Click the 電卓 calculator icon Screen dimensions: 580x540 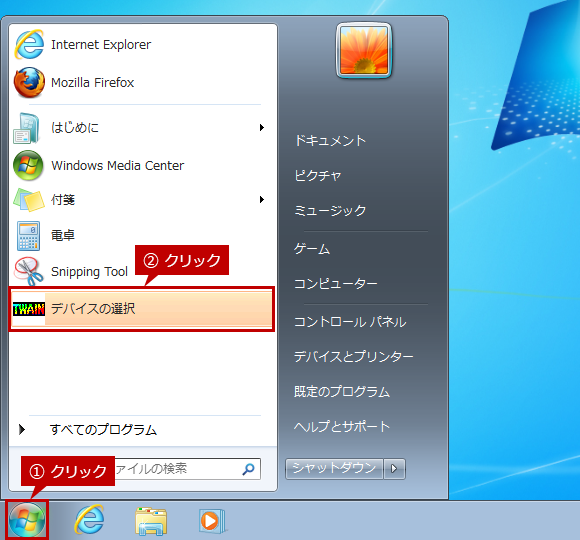[28, 236]
